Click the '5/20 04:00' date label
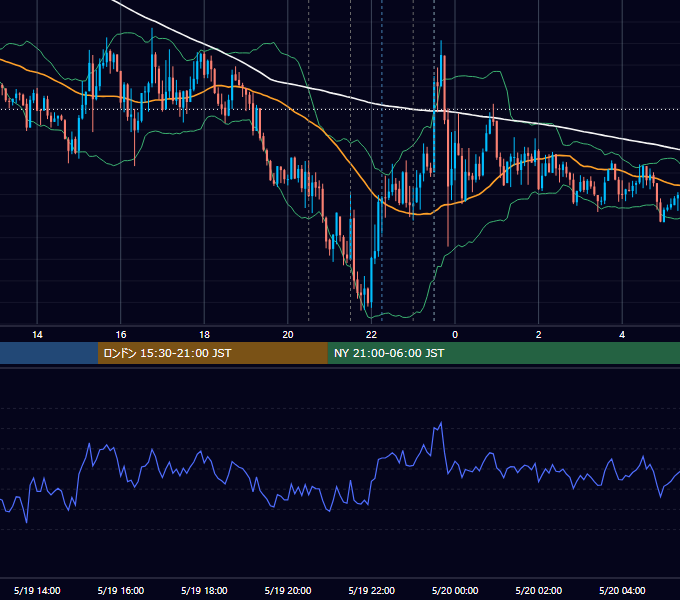The width and height of the screenshot is (680, 600). pos(622,590)
